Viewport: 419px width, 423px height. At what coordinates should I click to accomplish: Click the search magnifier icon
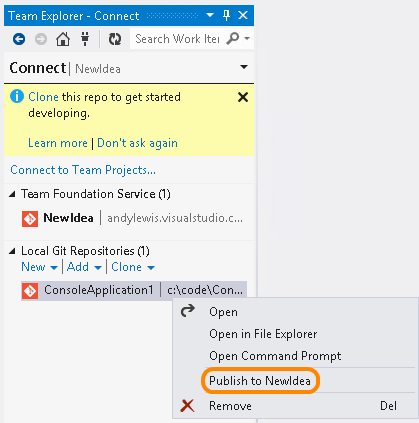233,38
